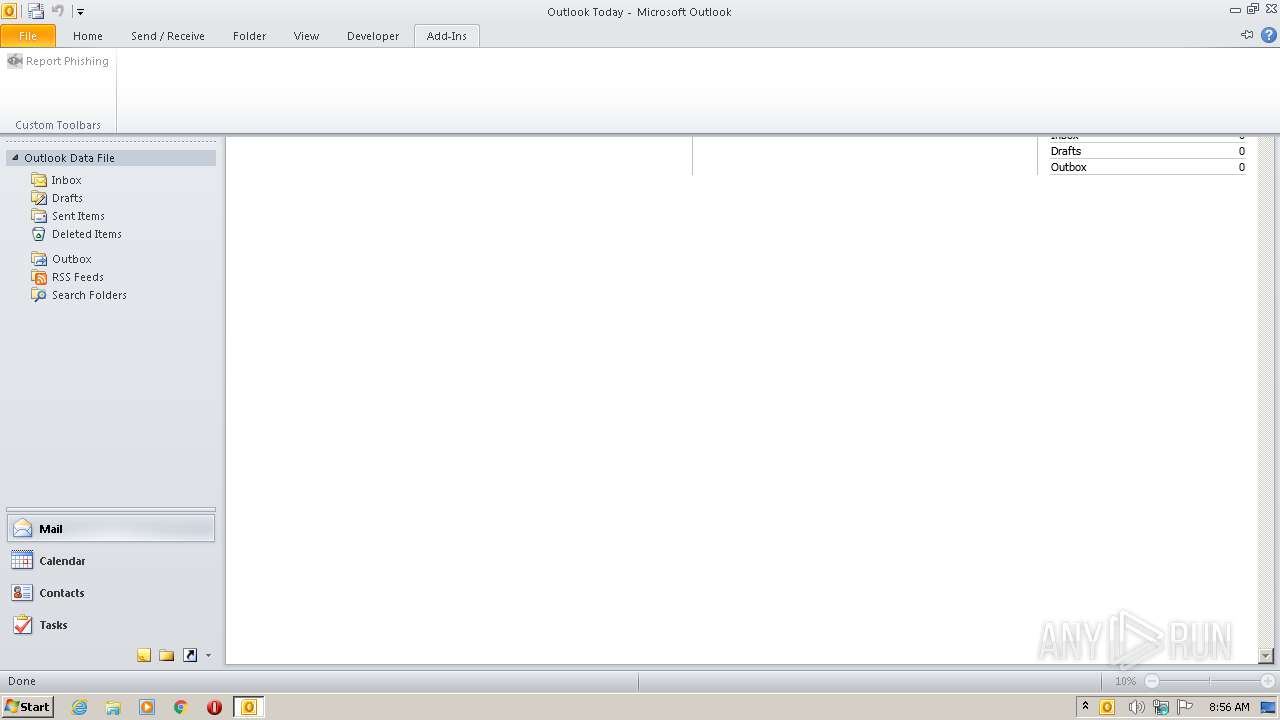Viewport: 1280px width, 720px height.
Task: Switch to the Home ribbon tab
Action: tap(88, 36)
